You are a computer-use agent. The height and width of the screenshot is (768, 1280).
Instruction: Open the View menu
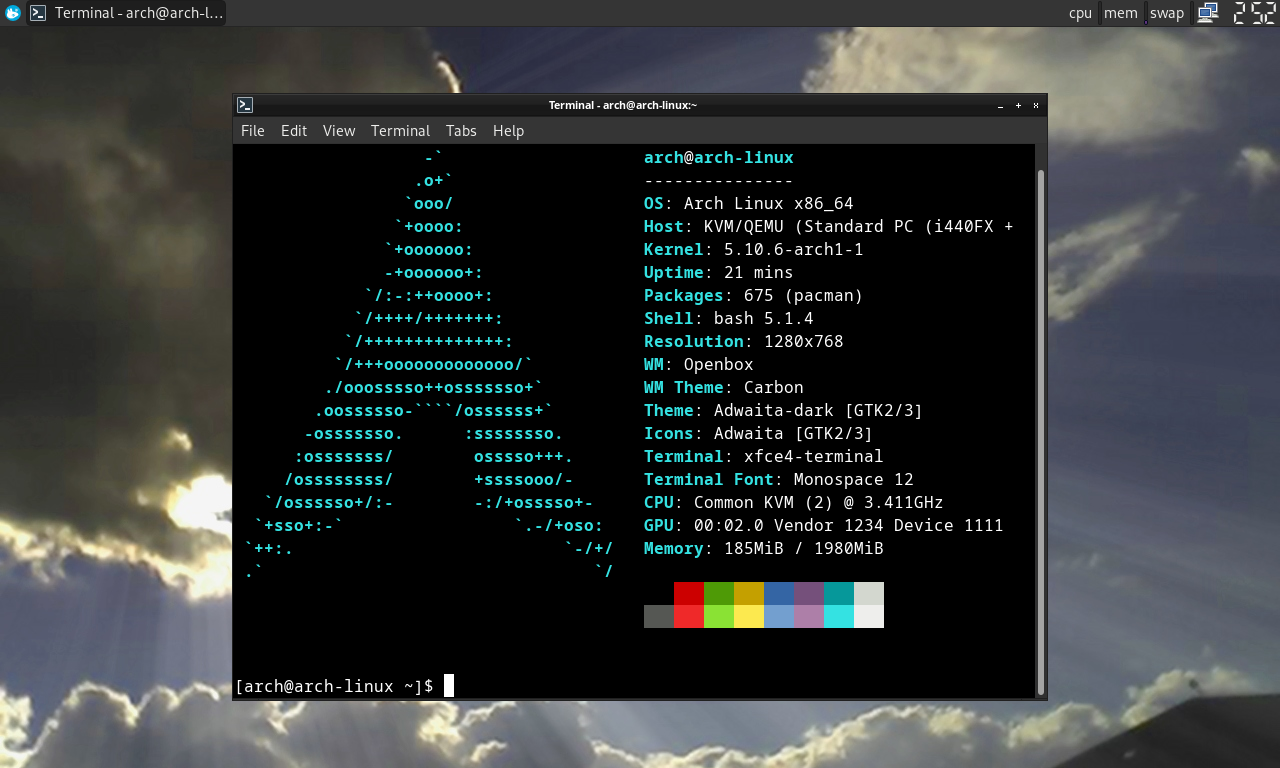pyautogui.click(x=339, y=131)
